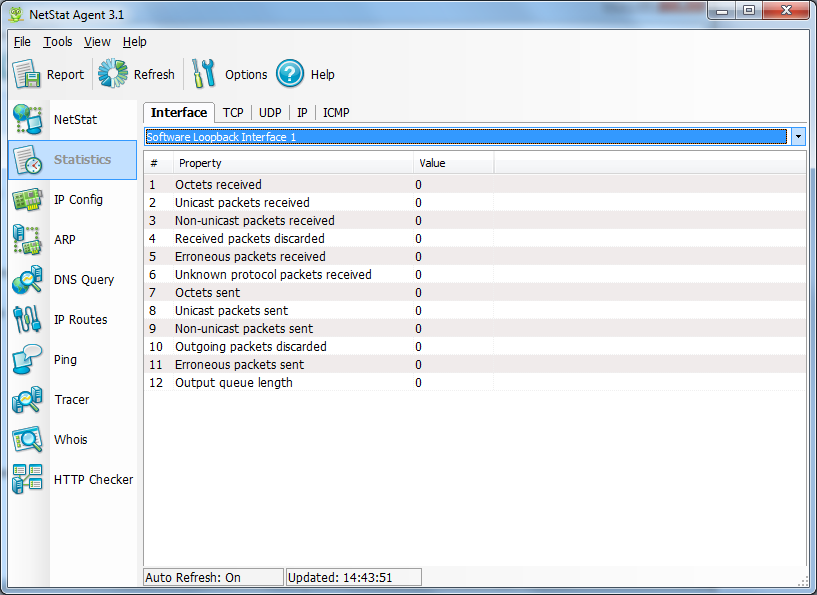Select the NetStat sidebar icon

(28, 119)
